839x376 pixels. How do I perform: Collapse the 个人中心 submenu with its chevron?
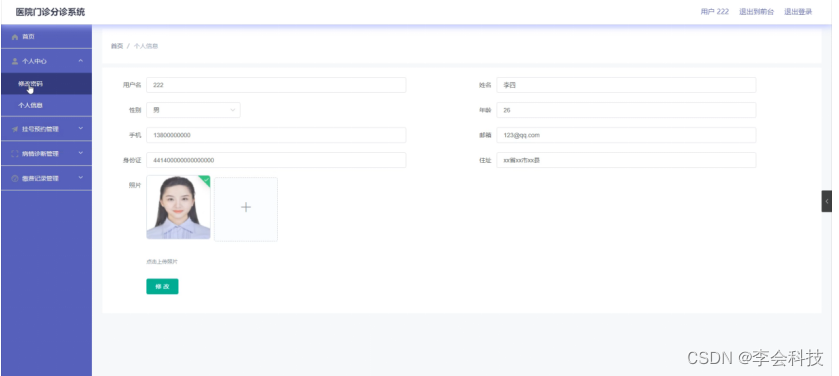[x=81, y=61]
